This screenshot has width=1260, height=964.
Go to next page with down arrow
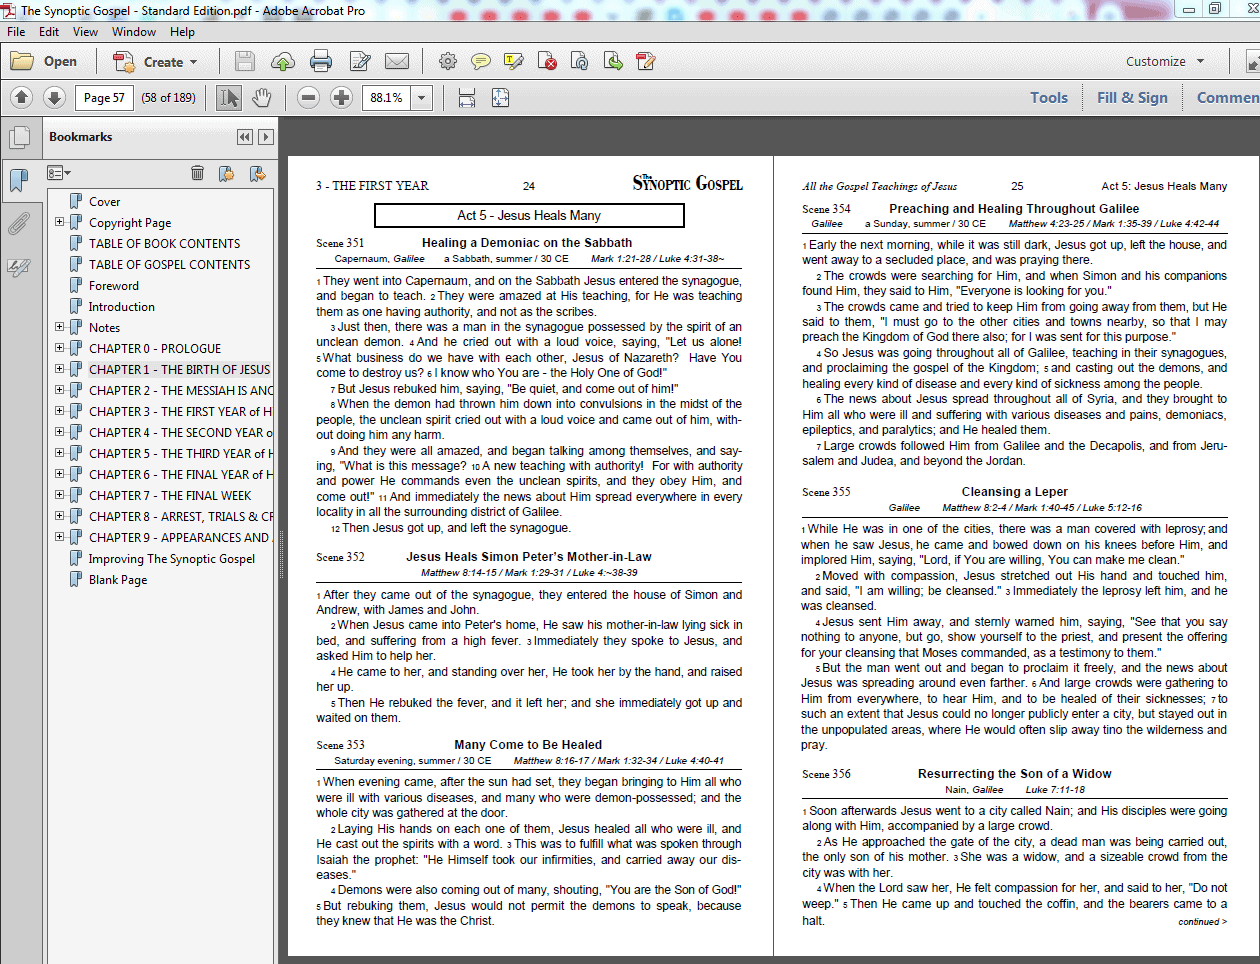click(55, 97)
